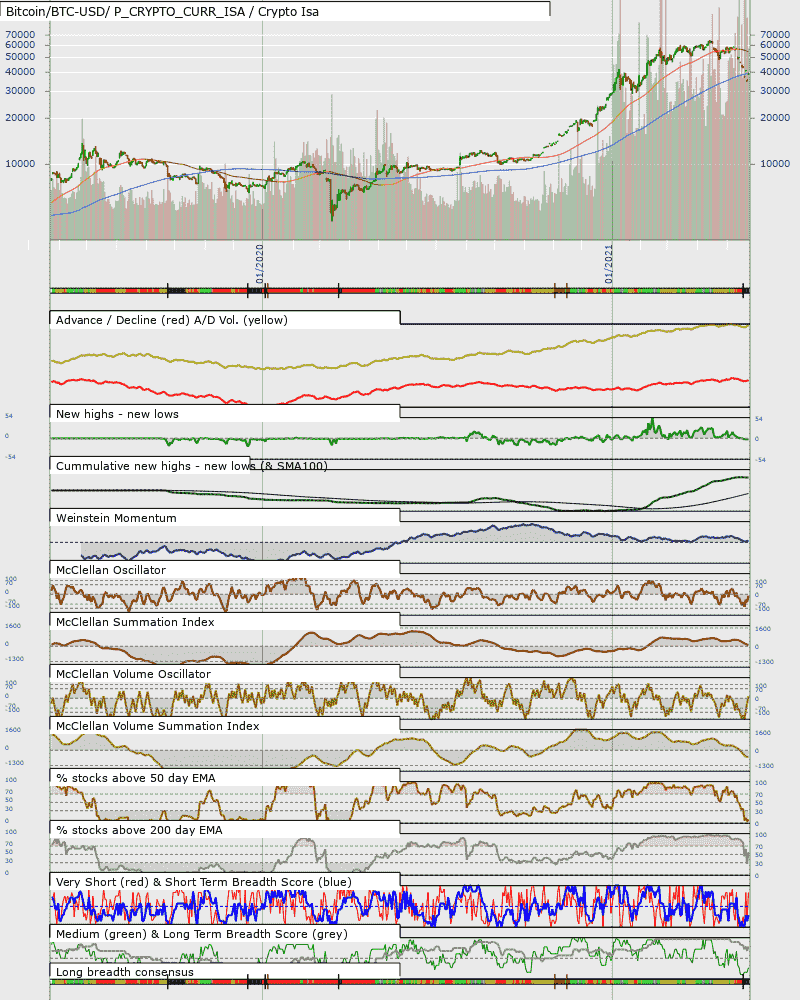Click the 30000 price label on left axis
This screenshot has width=800, height=1000.
(20, 91)
